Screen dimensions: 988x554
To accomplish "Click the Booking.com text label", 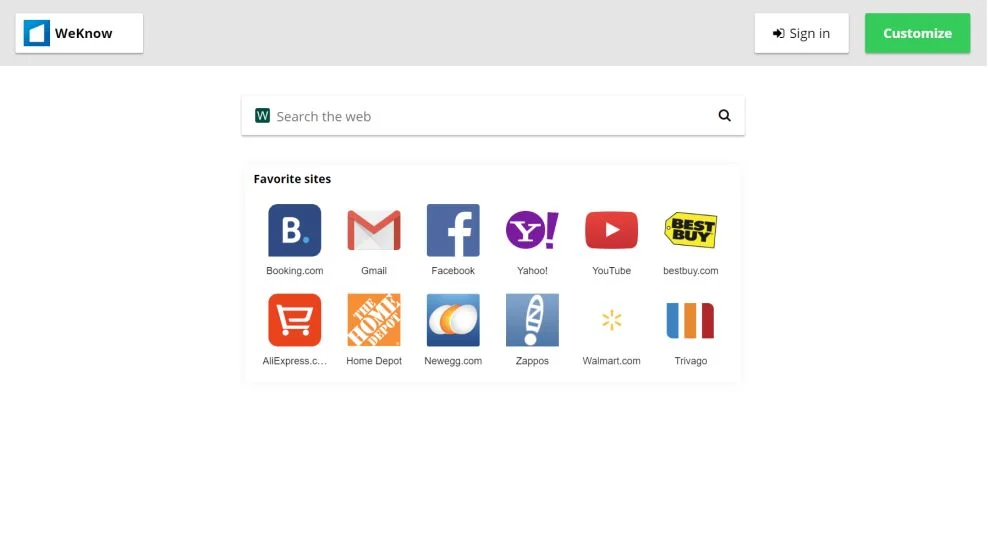I will (294, 270).
